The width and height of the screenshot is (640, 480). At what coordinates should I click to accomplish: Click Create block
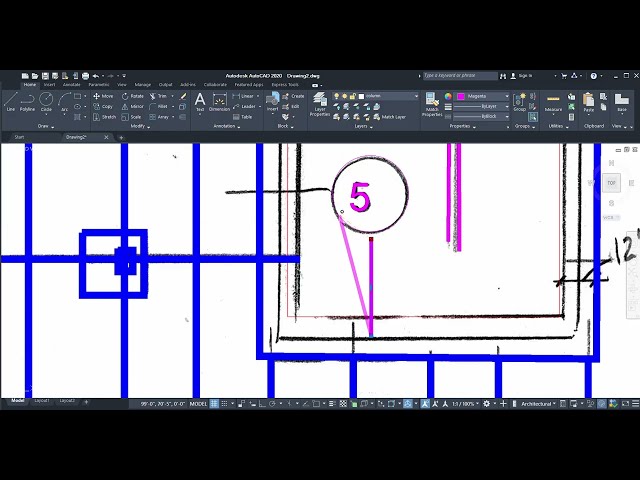click(293, 96)
